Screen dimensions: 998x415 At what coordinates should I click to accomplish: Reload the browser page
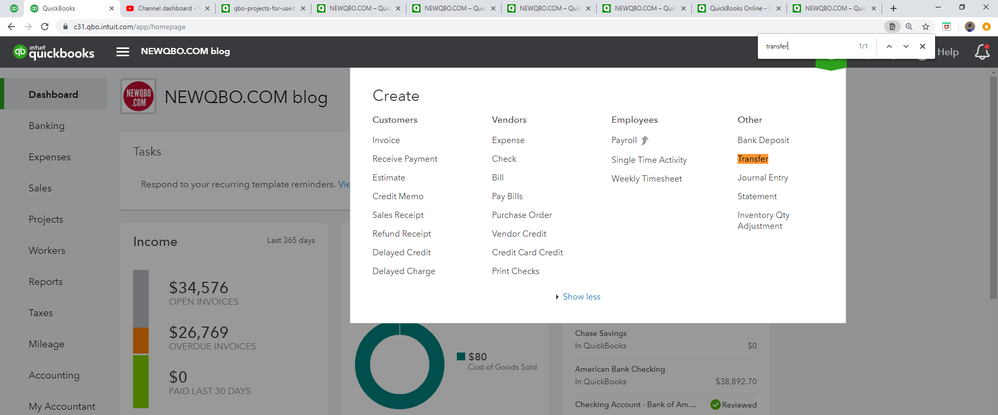coord(44,26)
